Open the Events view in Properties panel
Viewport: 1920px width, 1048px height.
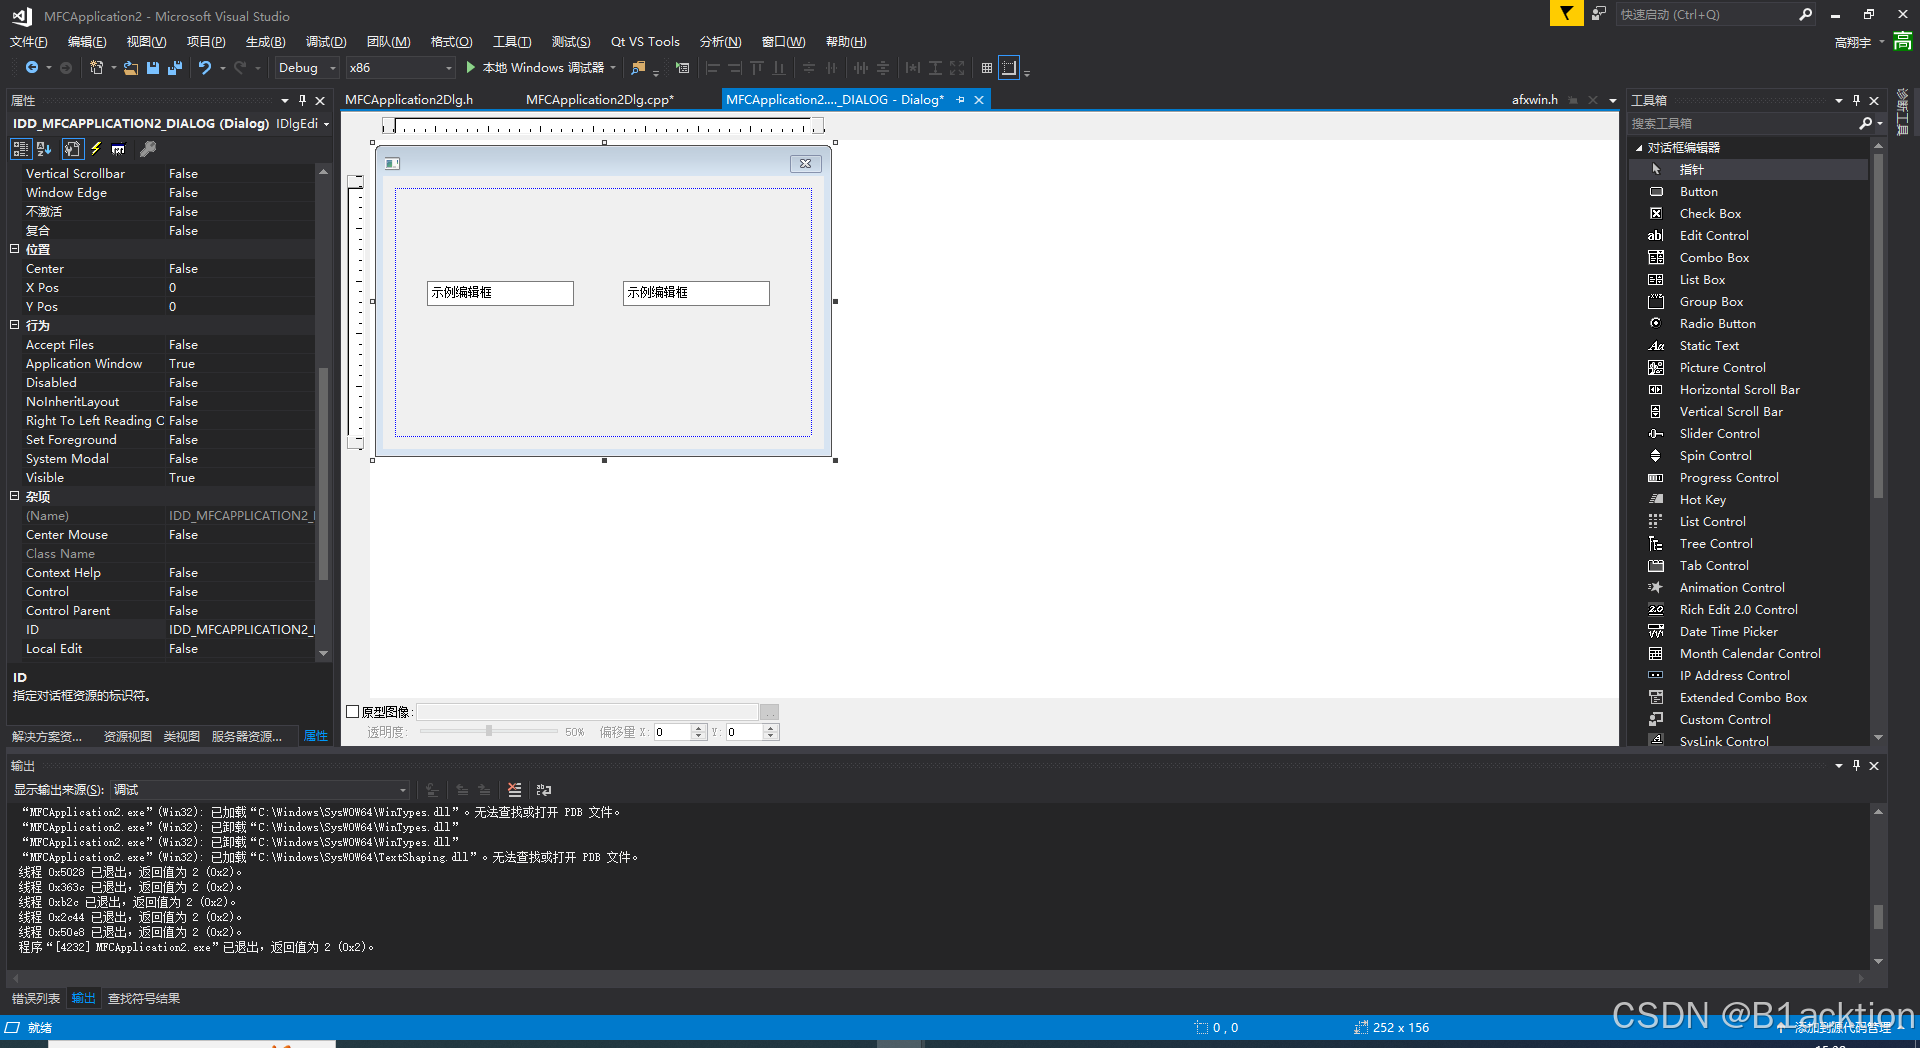tap(96, 148)
